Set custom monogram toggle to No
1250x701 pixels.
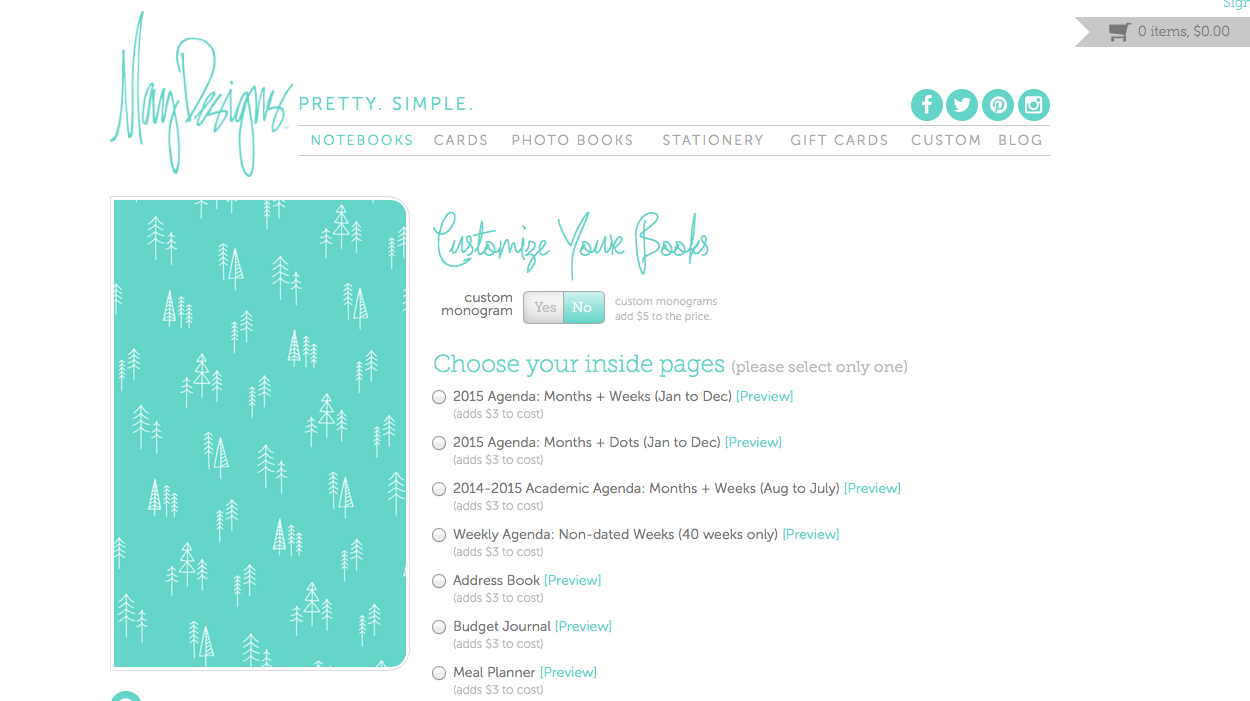coord(583,308)
